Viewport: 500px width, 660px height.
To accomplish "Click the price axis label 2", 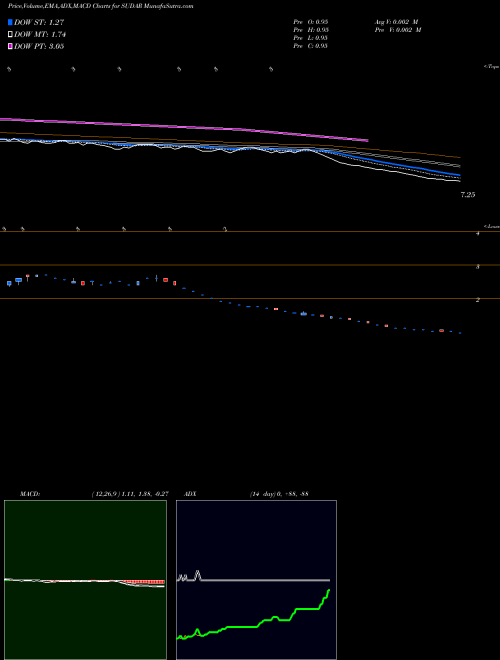I will 478,300.
